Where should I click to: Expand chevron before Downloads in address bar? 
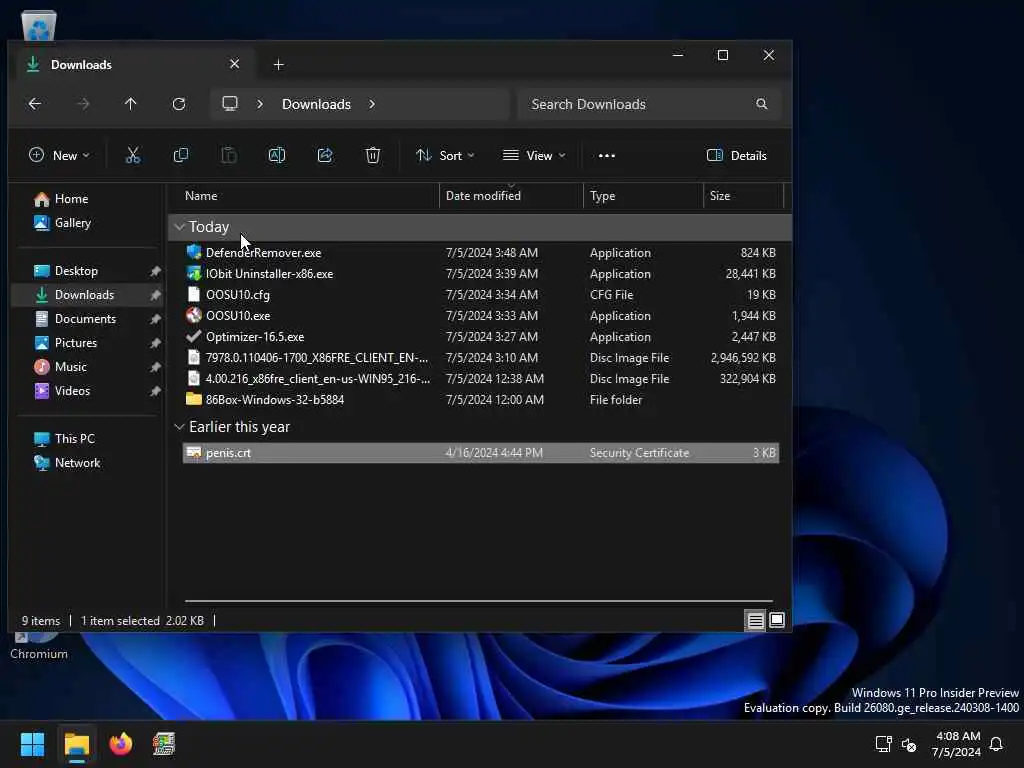(260, 104)
